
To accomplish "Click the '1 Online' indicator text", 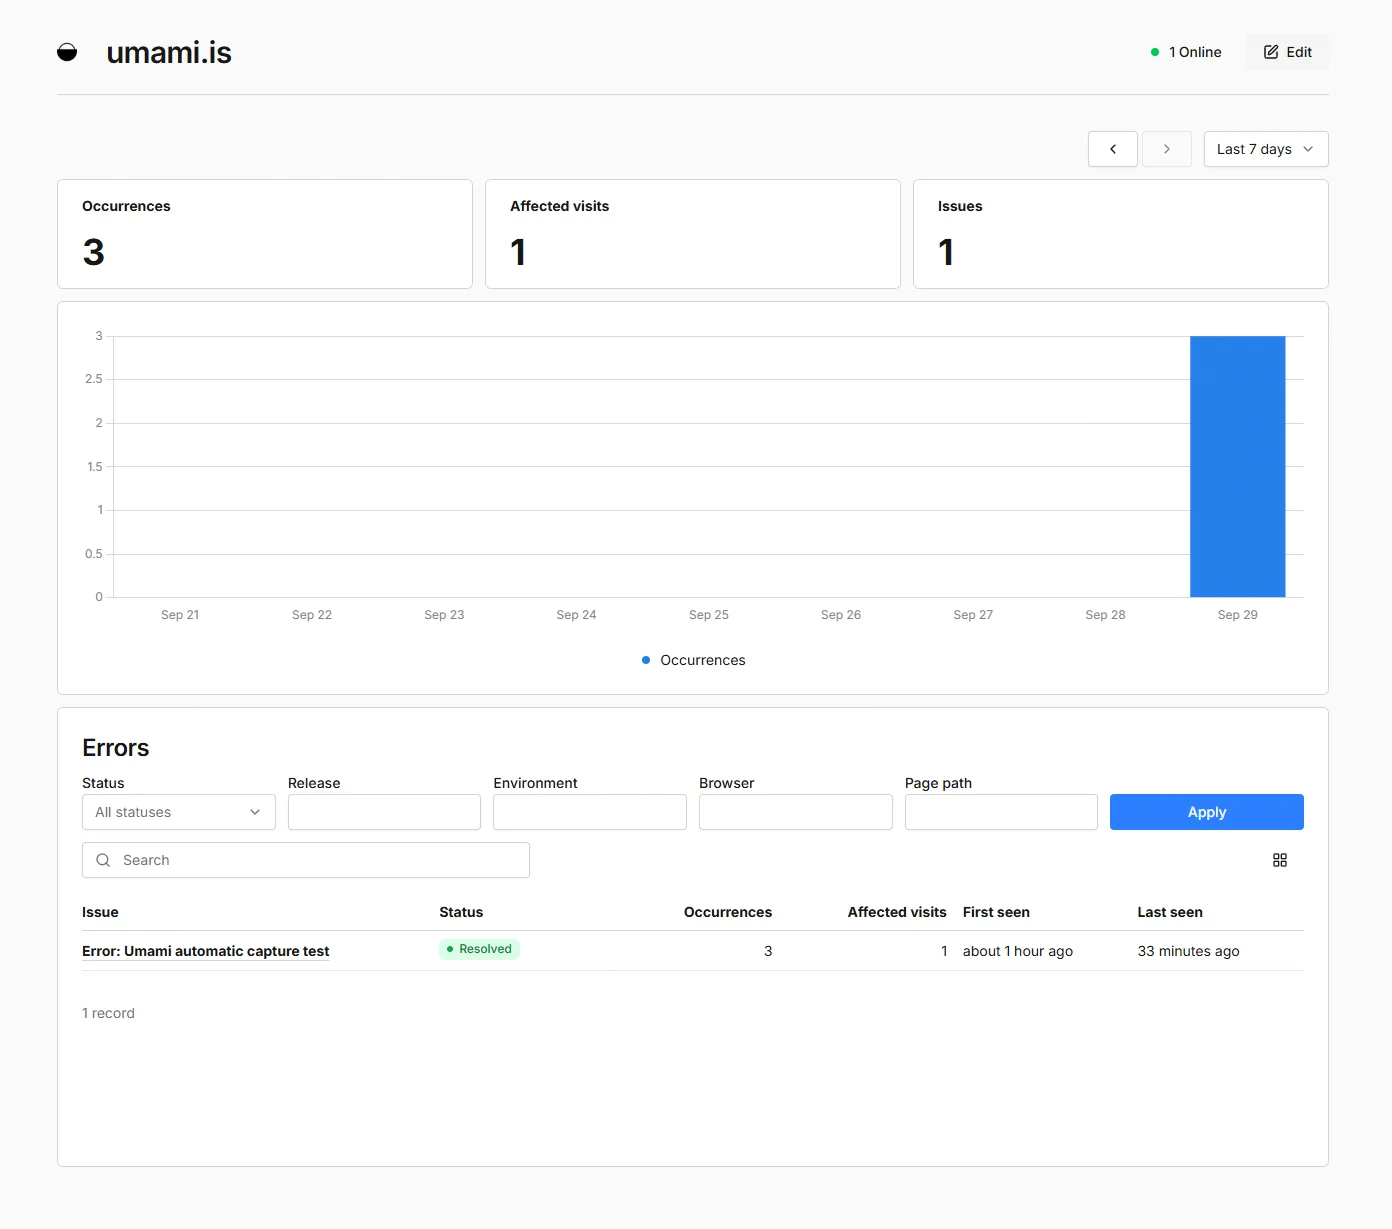I will click(1195, 52).
